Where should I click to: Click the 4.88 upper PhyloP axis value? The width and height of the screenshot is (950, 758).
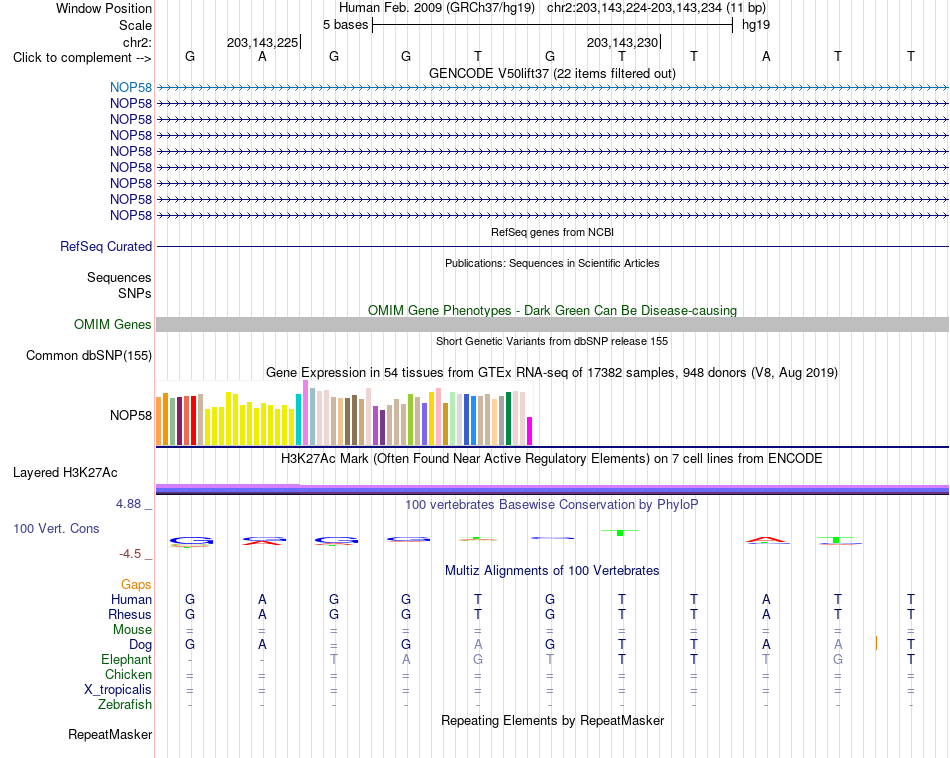point(128,504)
